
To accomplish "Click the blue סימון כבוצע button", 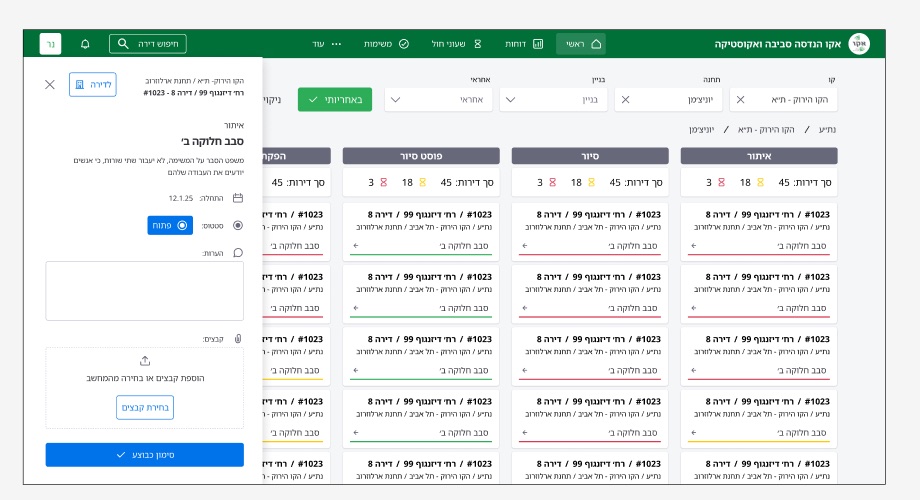I will (145, 455).
